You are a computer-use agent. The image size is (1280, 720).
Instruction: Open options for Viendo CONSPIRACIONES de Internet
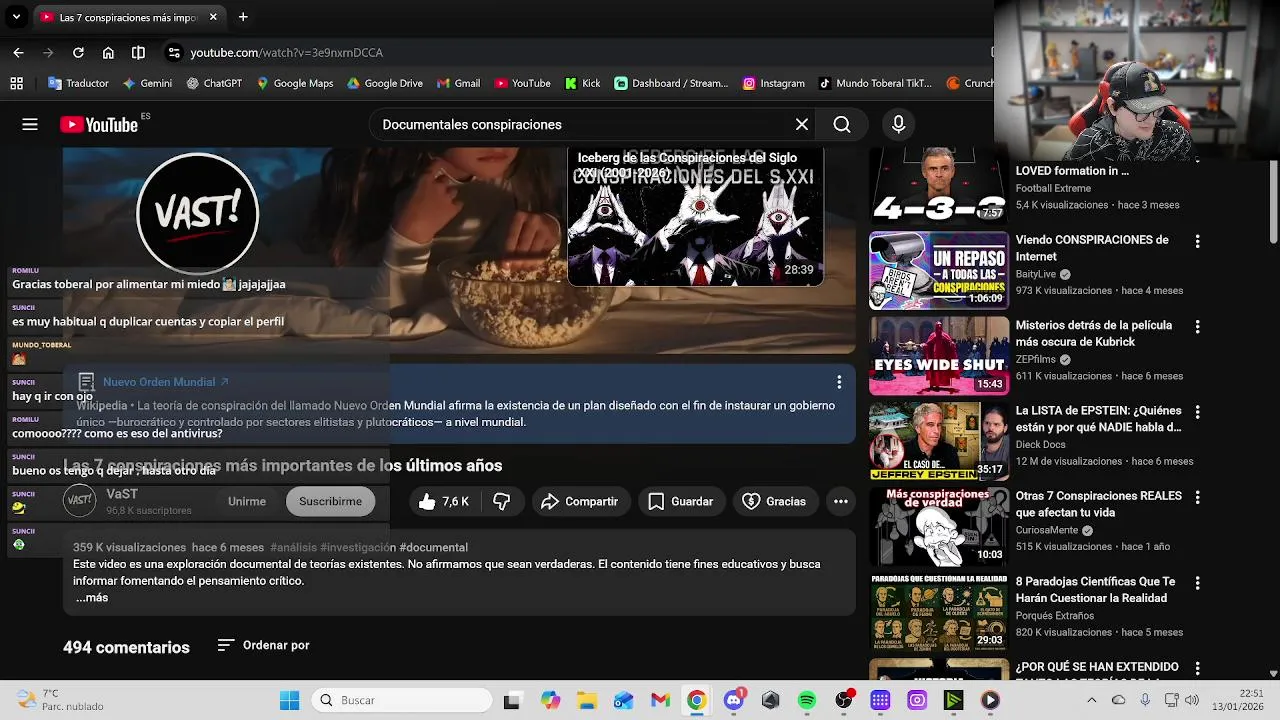1197,241
